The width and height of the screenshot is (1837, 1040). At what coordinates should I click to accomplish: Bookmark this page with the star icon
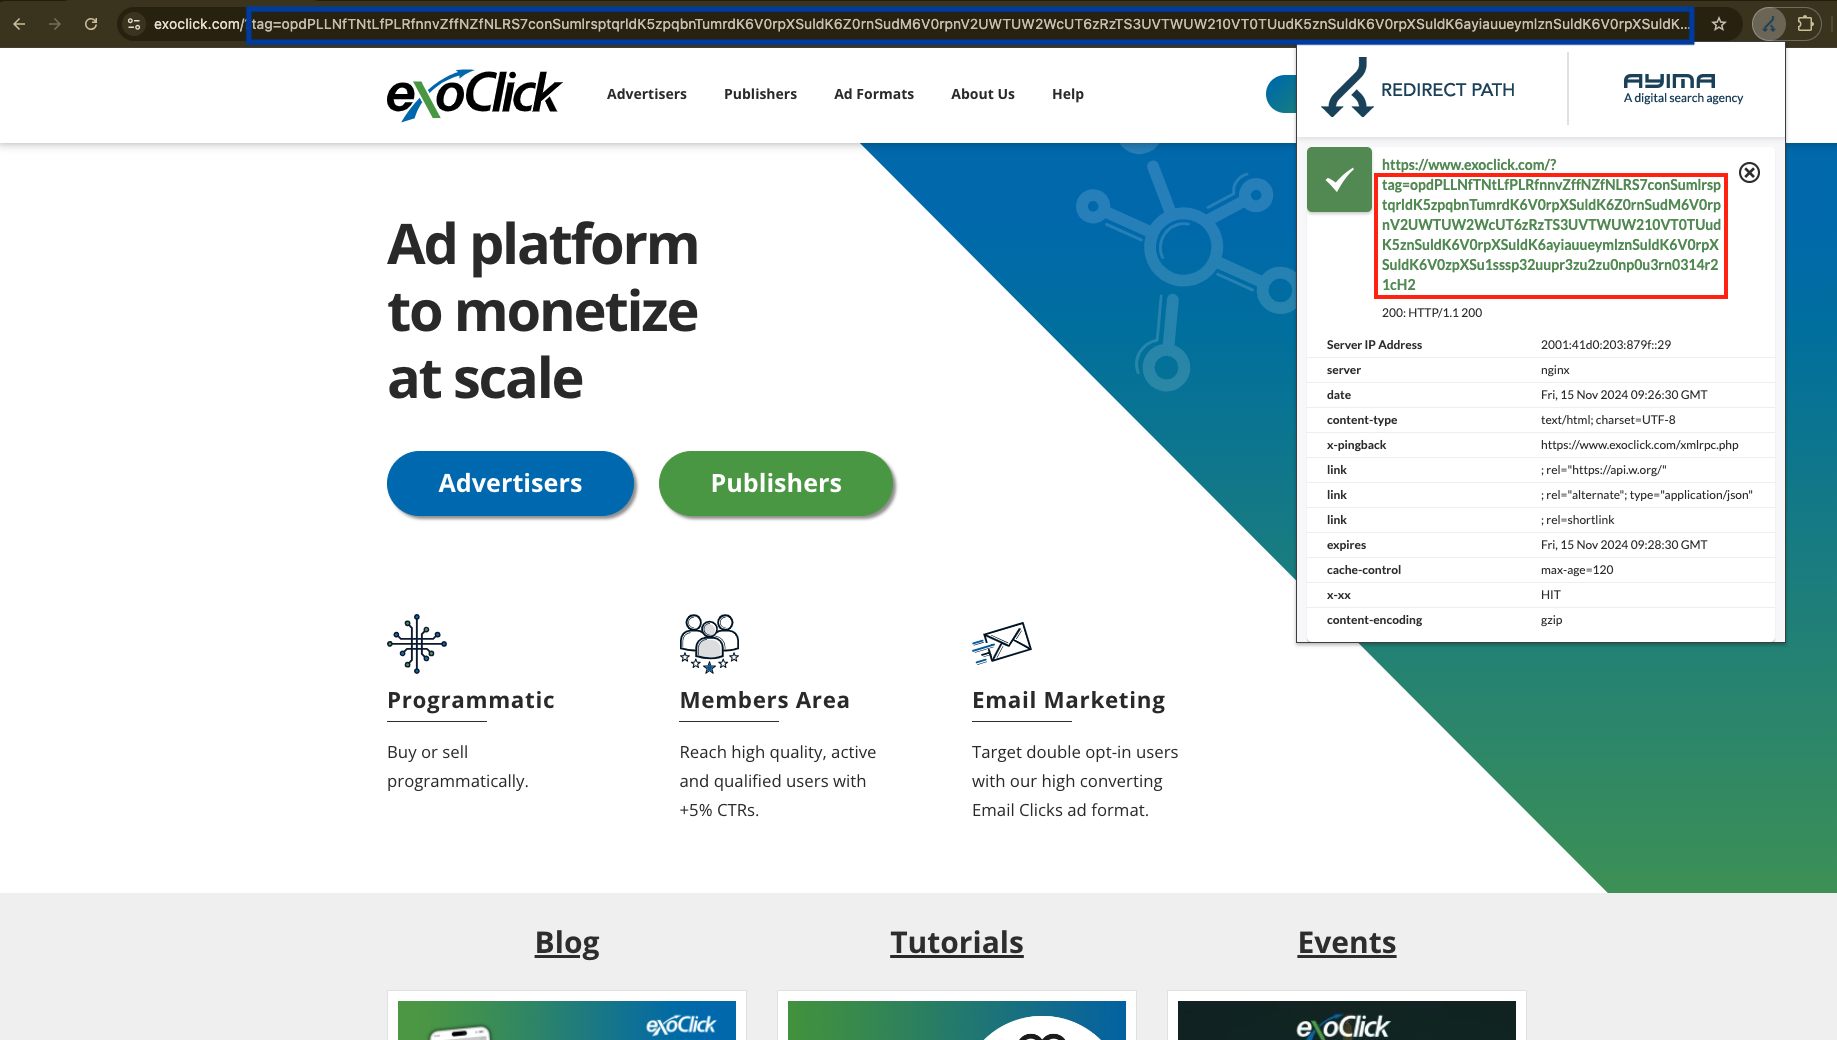(1719, 24)
